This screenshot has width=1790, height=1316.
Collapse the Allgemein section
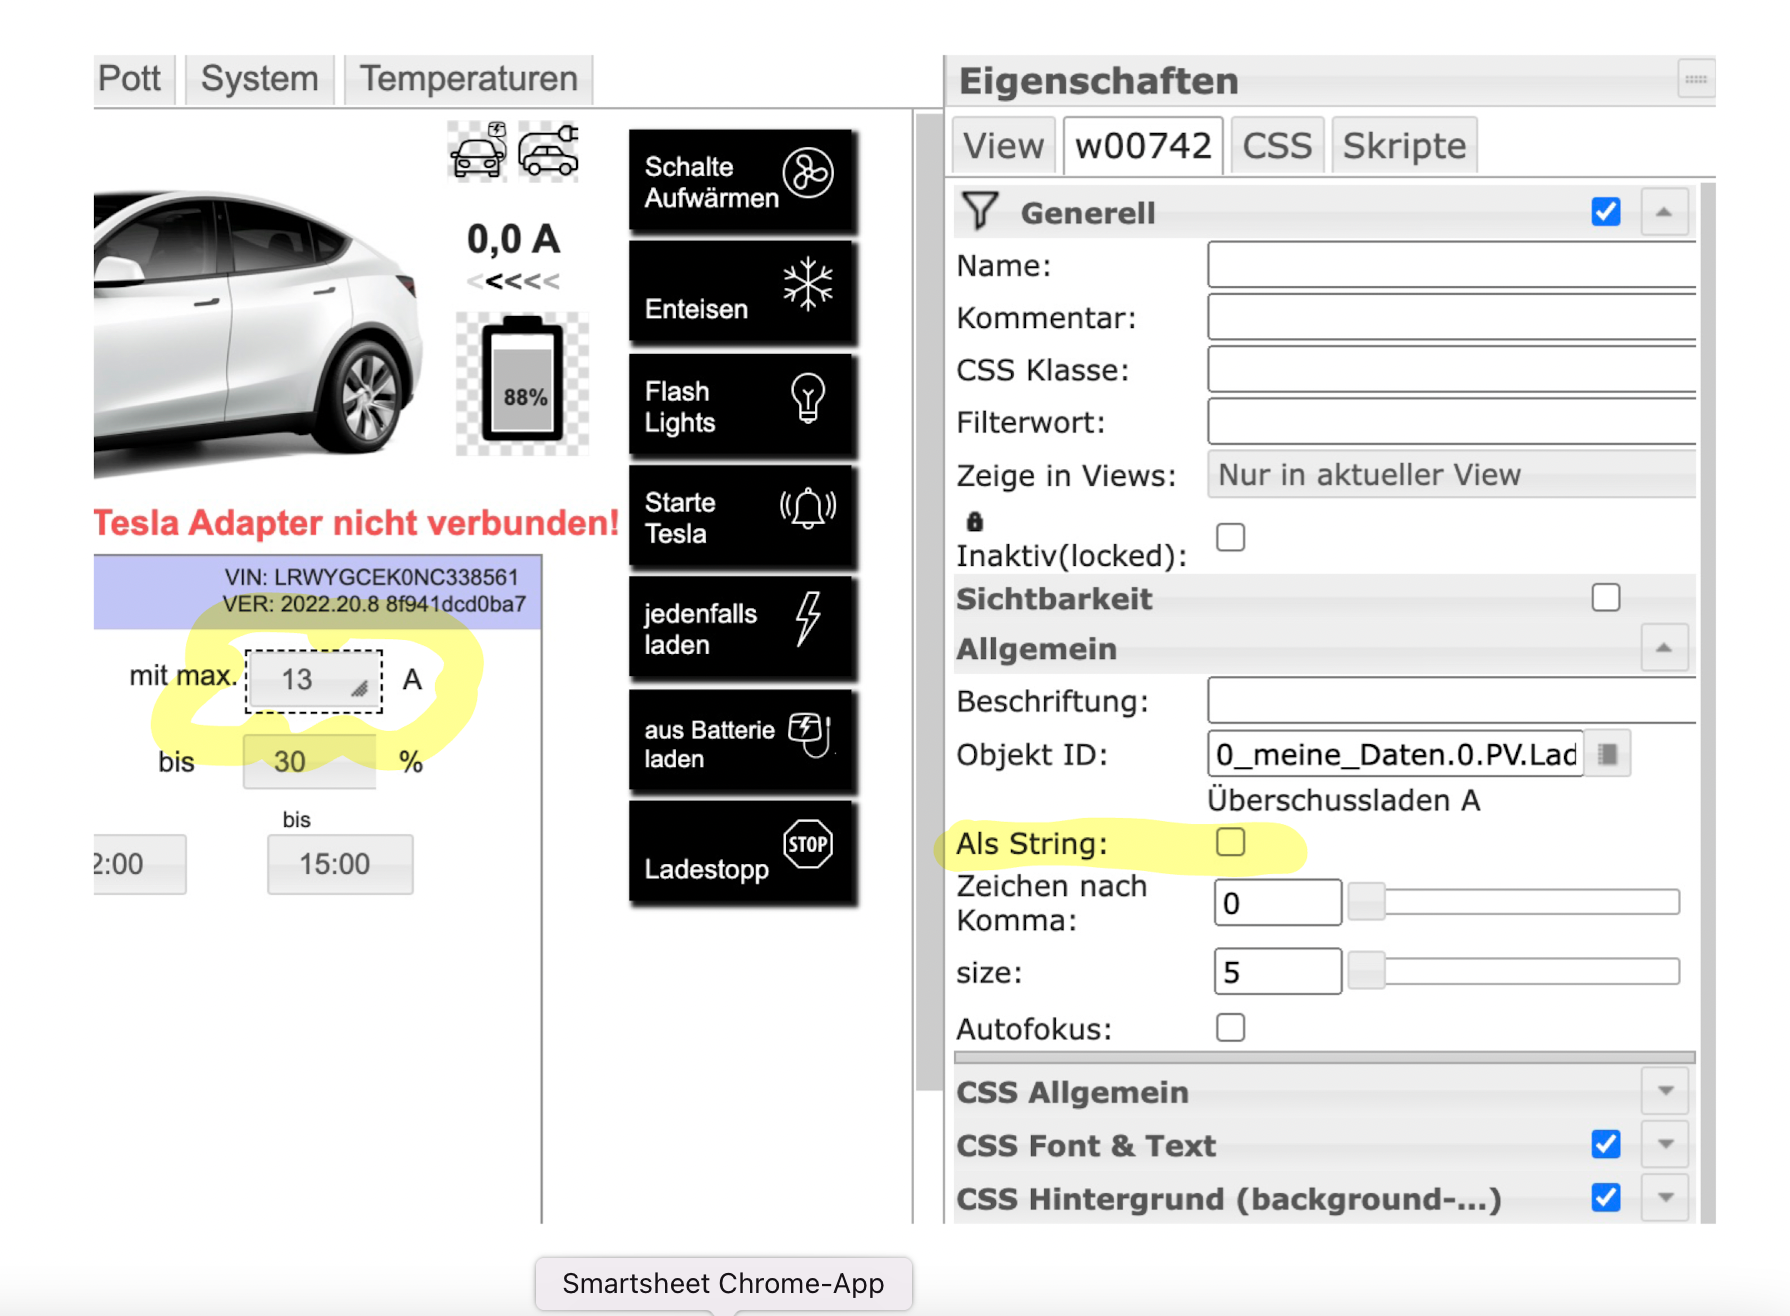1664,648
